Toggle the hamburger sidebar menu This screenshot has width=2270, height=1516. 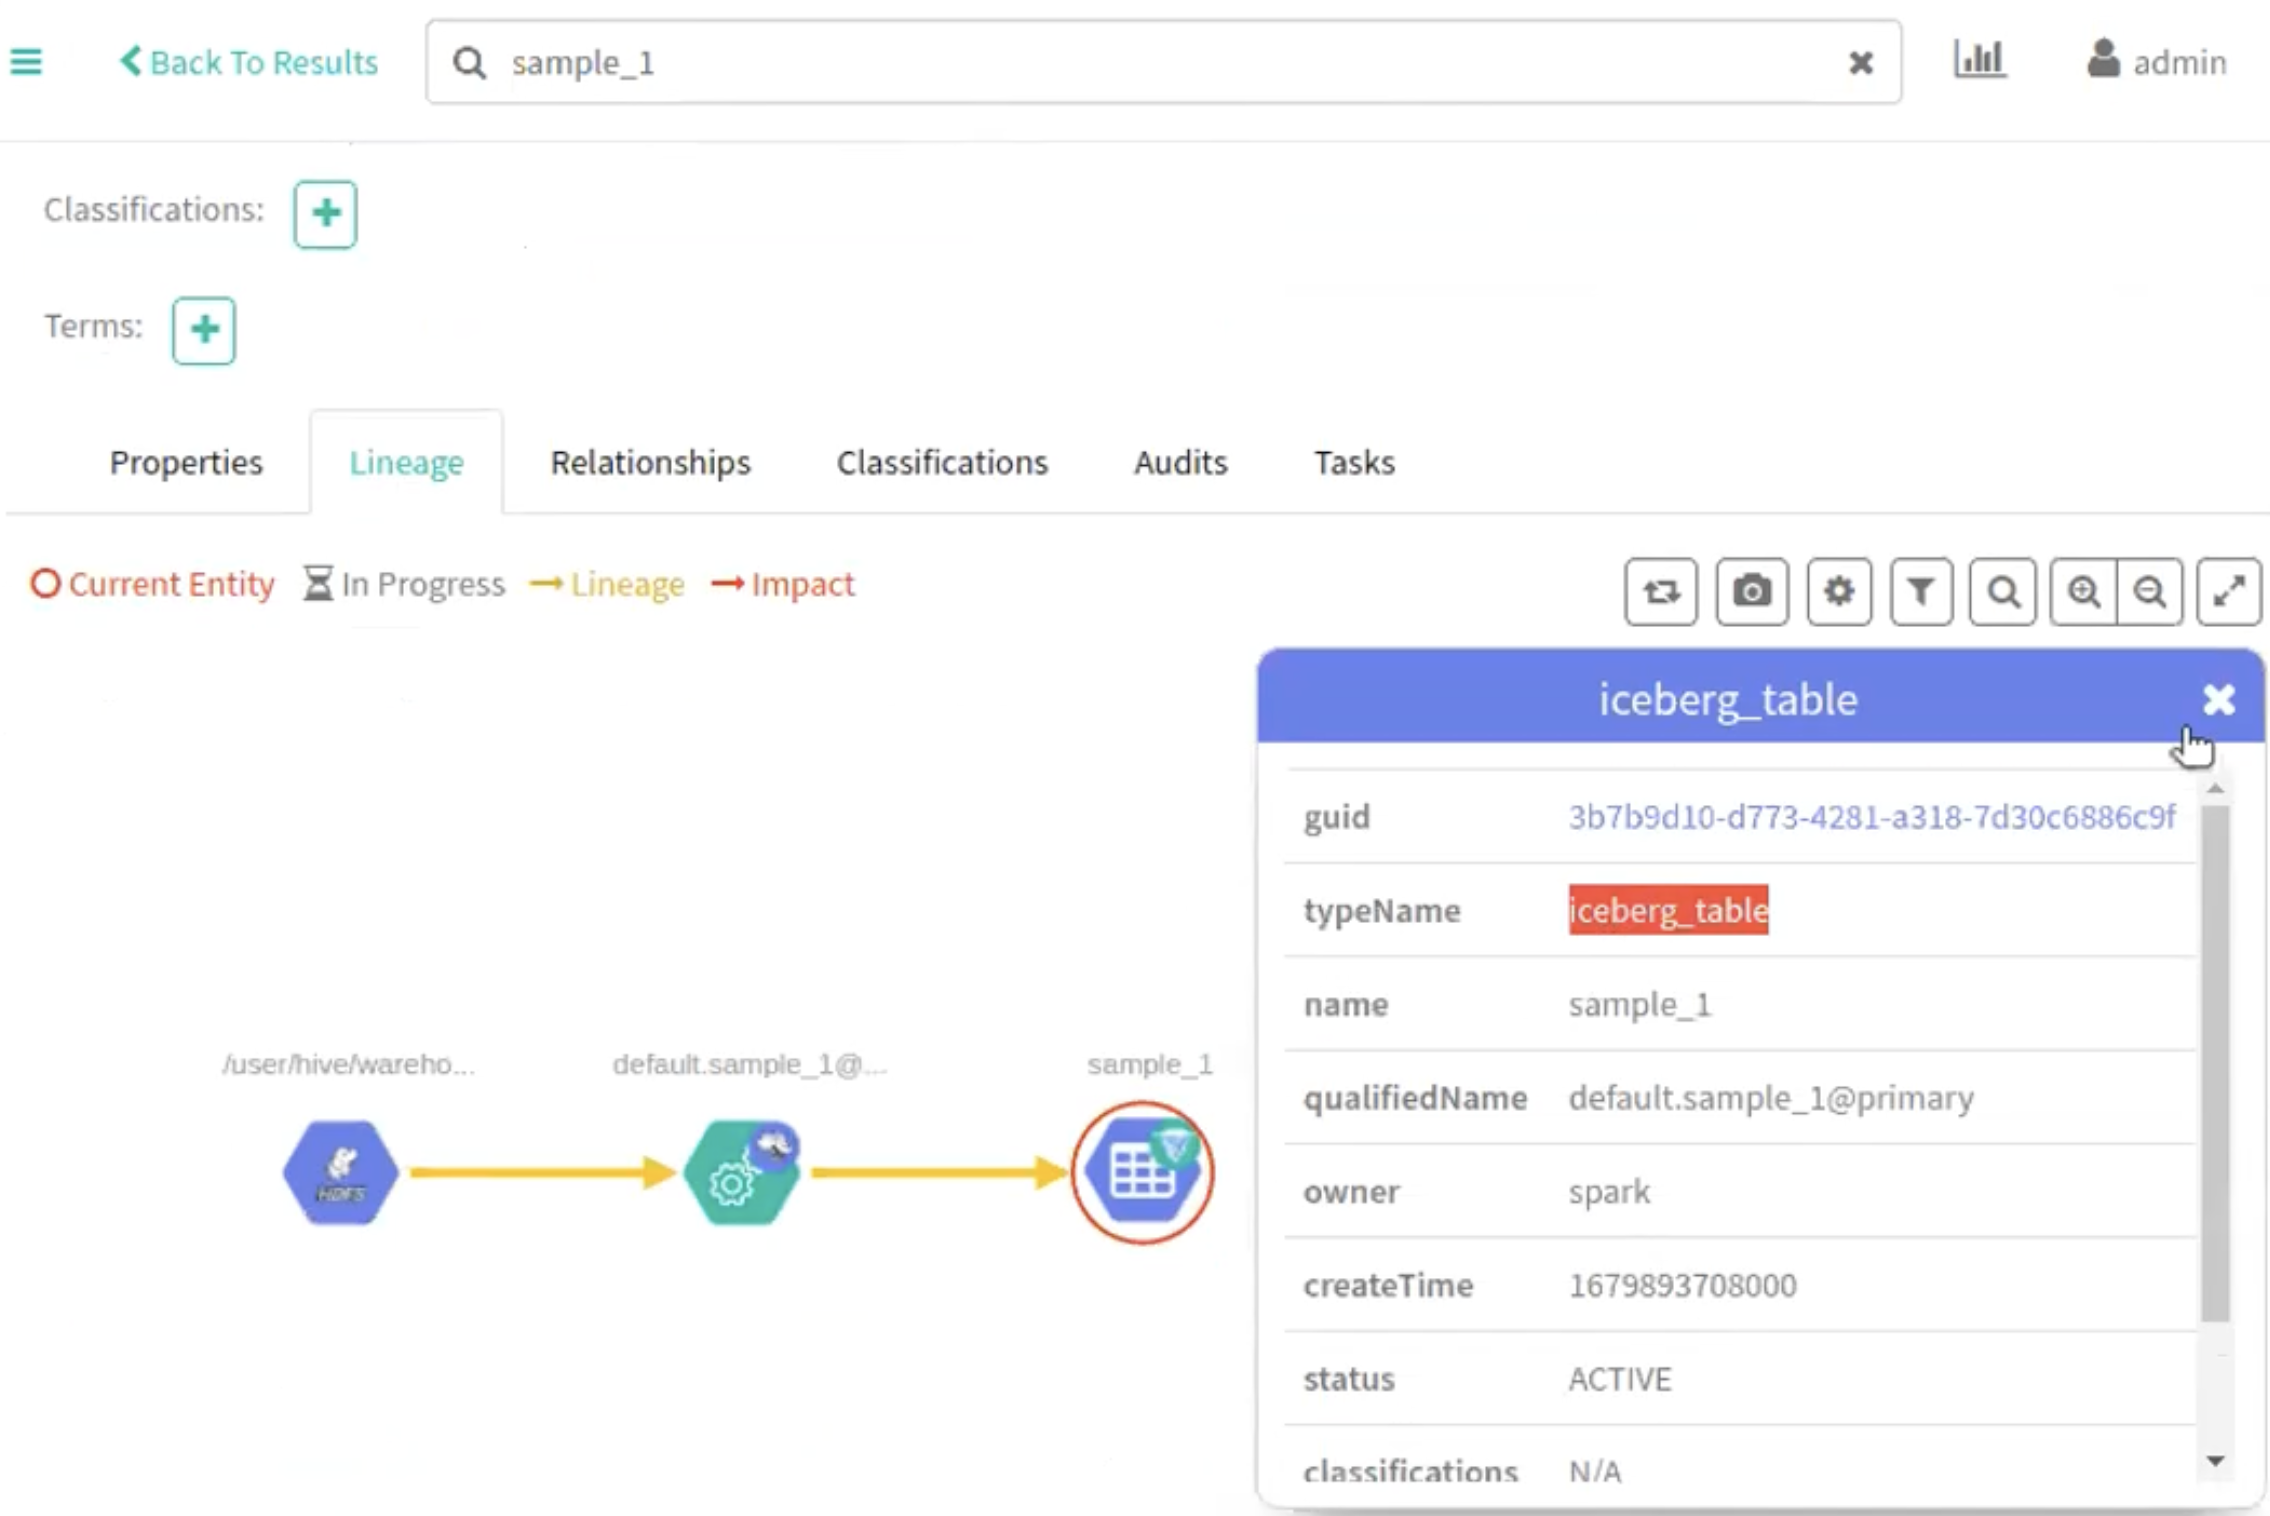(x=26, y=62)
